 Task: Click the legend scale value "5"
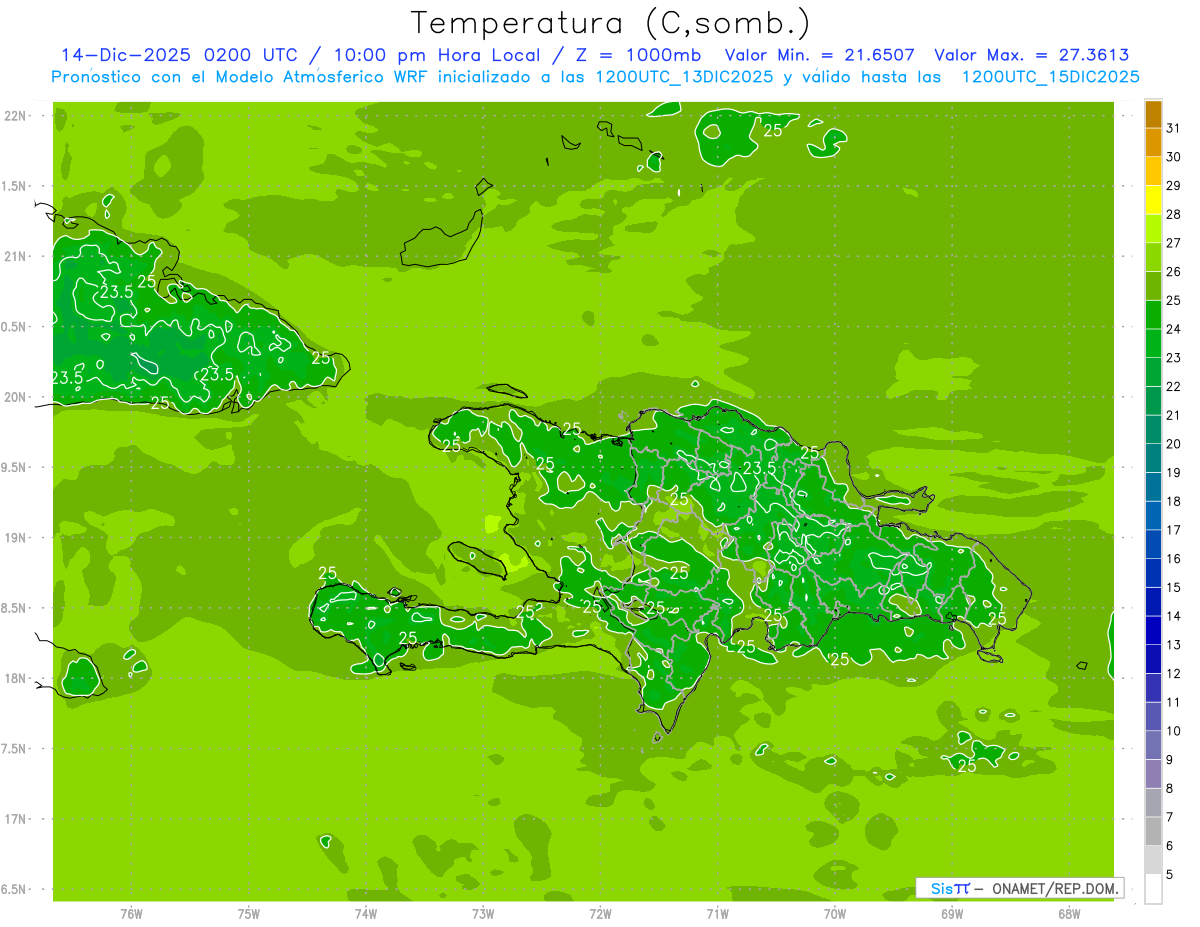coord(1170,875)
